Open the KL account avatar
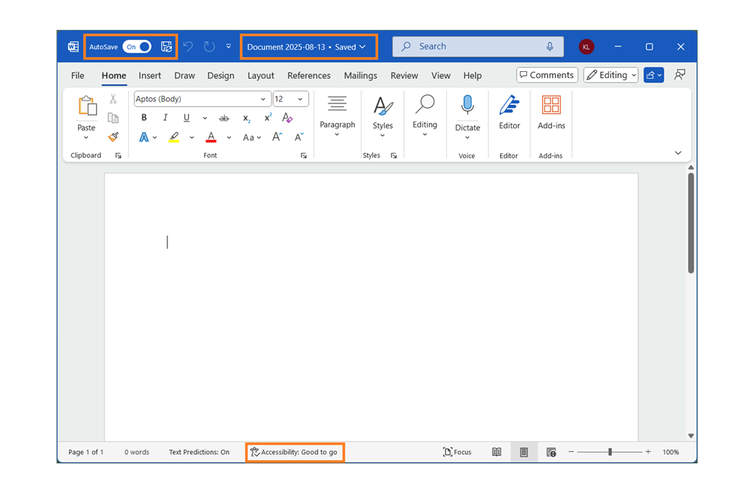 (x=586, y=46)
